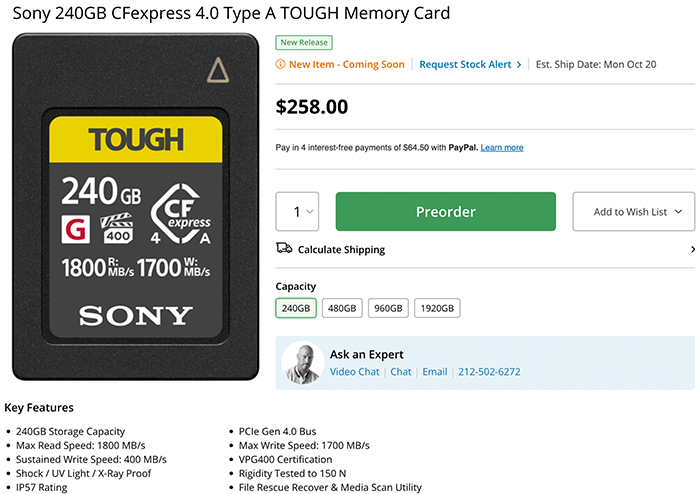Open Request Stock Alert link
700x494 pixels.
pyautogui.click(x=465, y=65)
